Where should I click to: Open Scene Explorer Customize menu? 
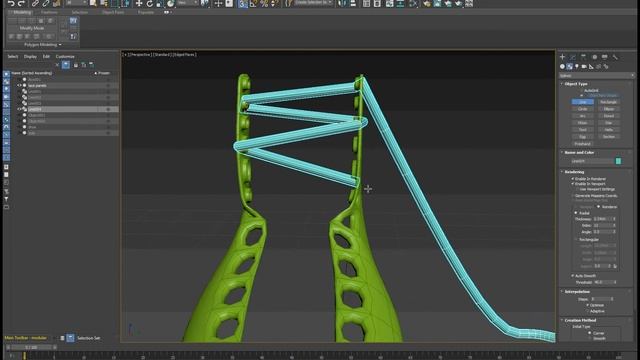coord(65,56)
